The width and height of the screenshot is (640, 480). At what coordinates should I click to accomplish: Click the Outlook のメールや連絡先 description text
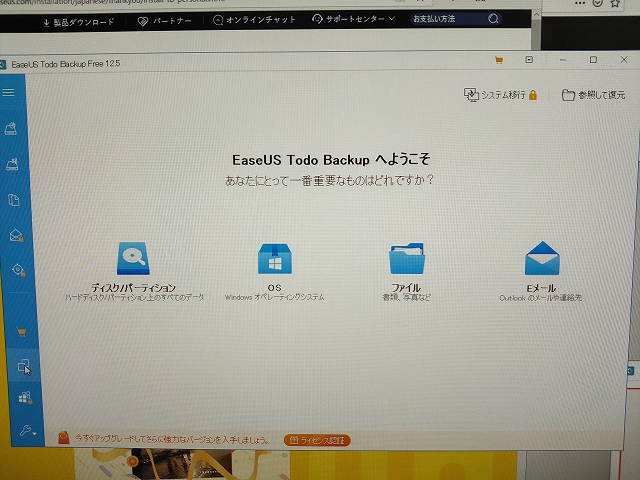[x=541, y=298]
